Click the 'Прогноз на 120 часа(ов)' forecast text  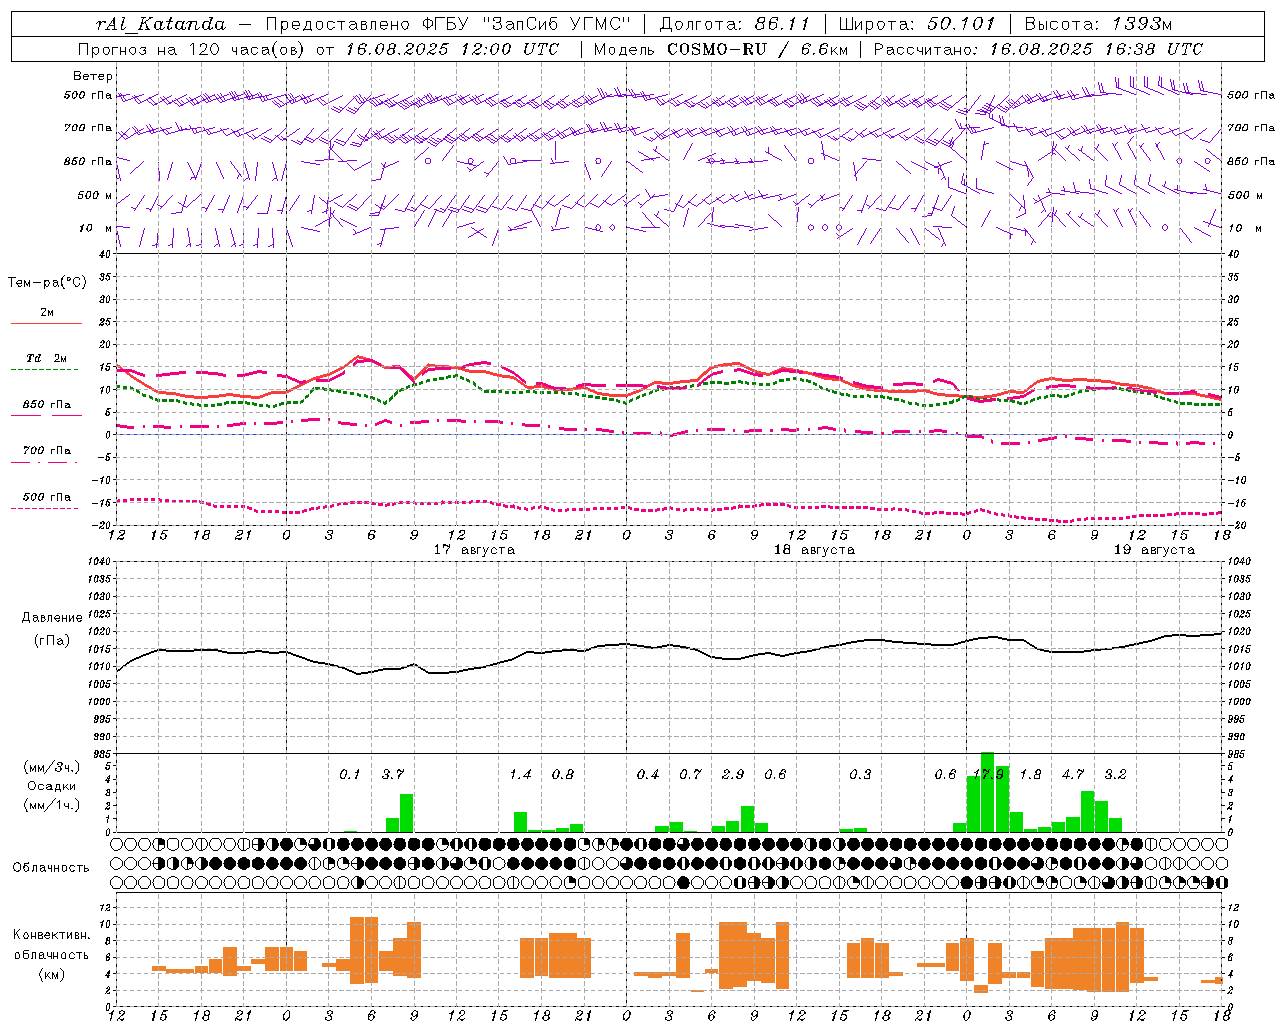[192, 49]
